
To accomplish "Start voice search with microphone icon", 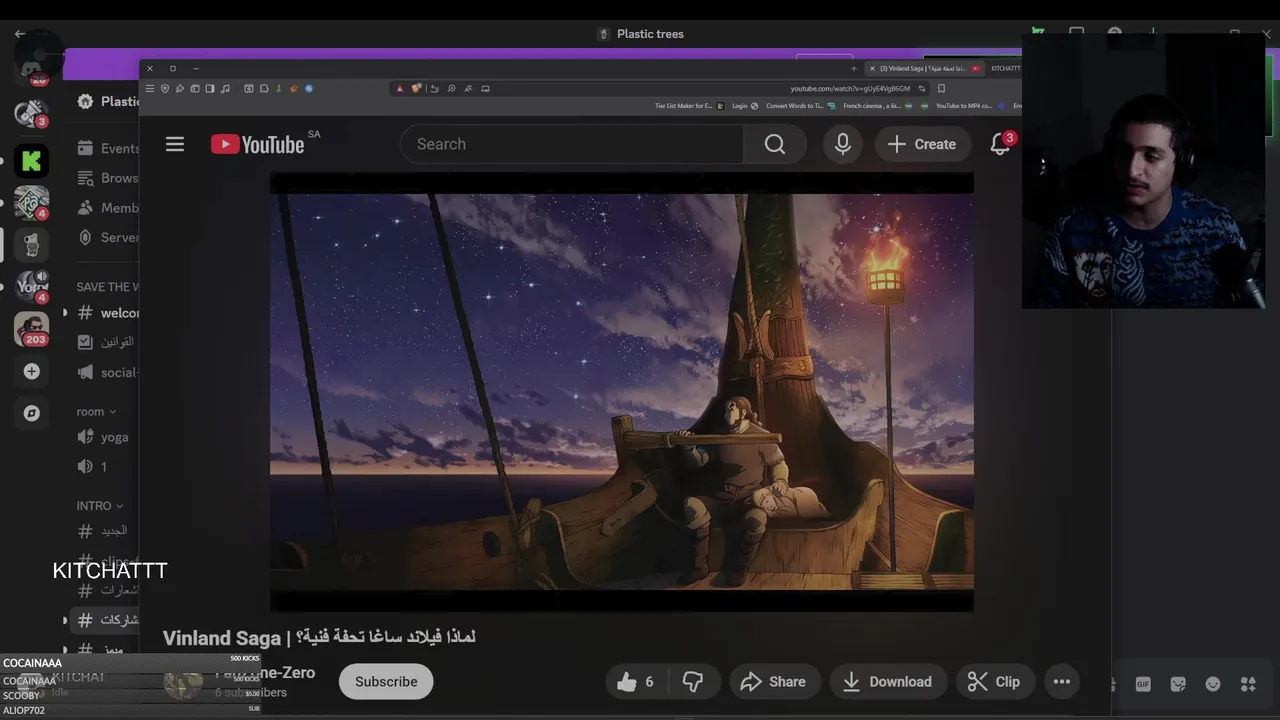I will coord(843,144).
